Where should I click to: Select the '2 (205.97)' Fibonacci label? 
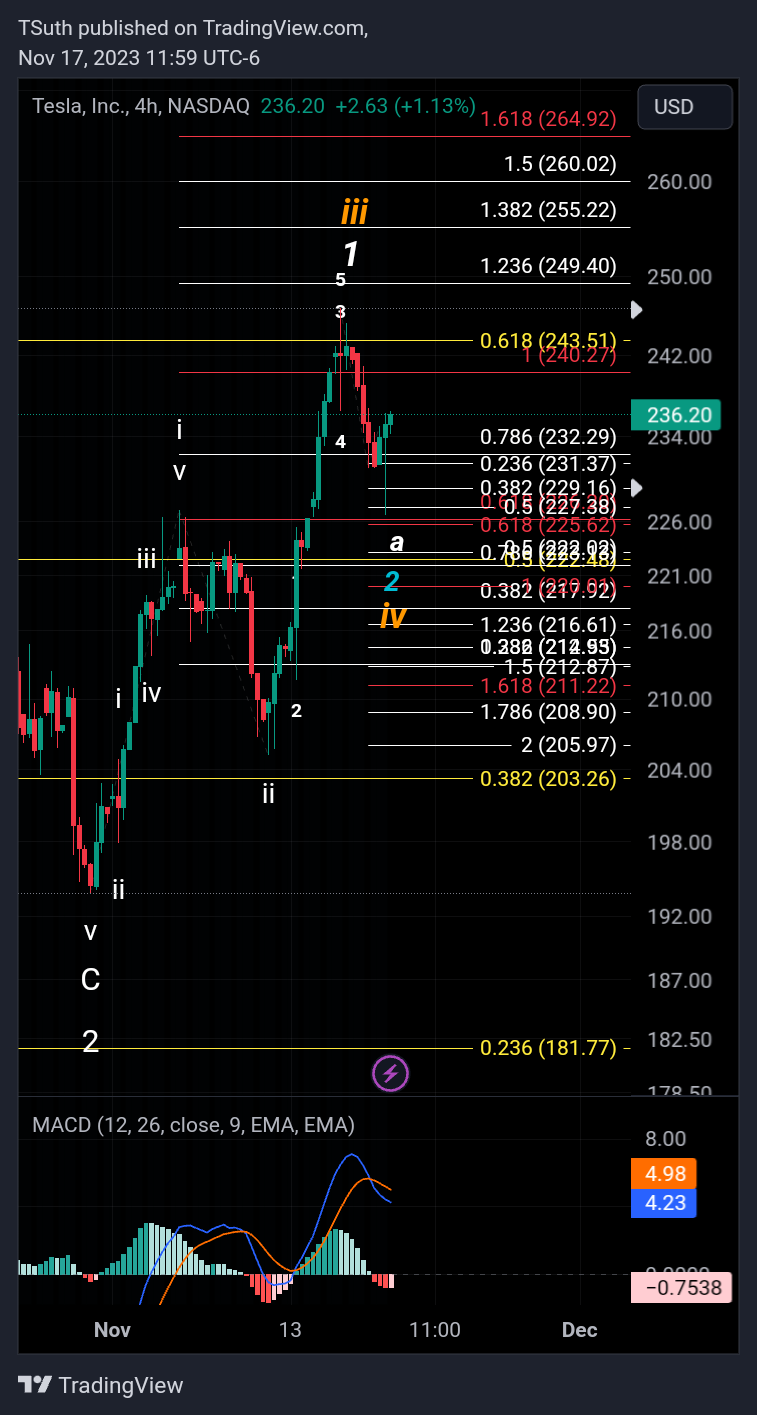click(x=569, y=745)
